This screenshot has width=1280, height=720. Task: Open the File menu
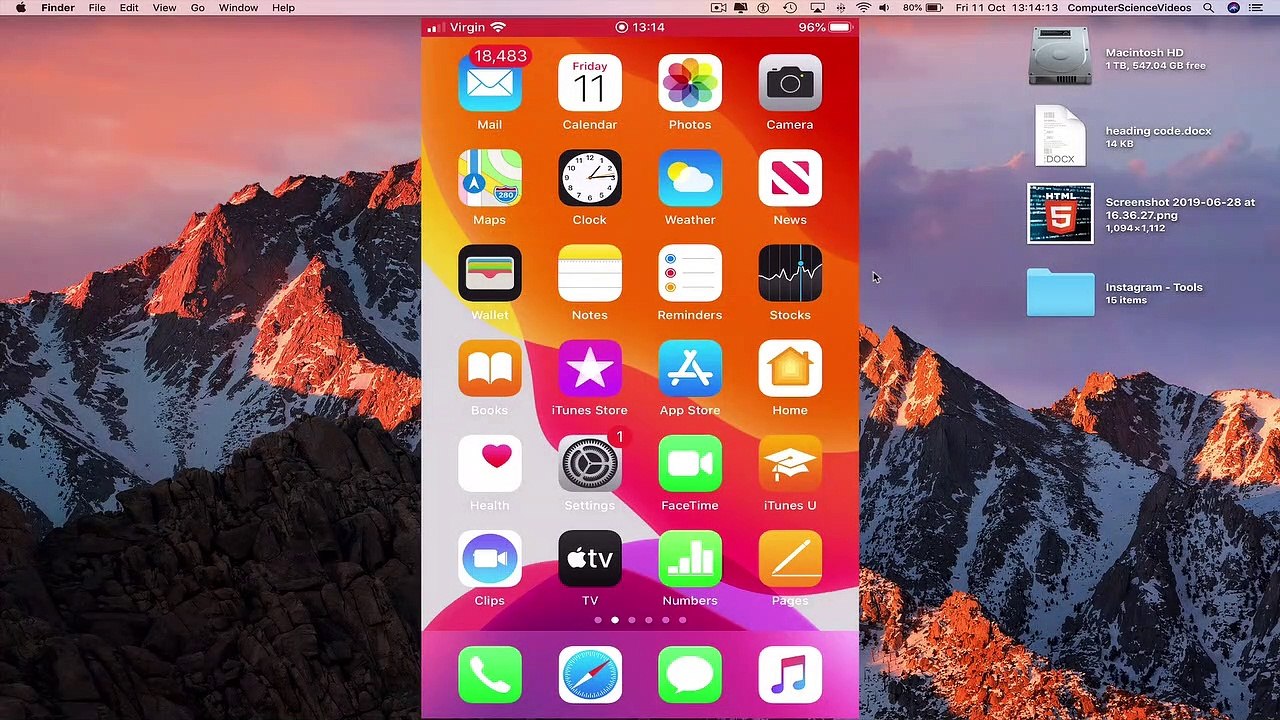pyautogui.click(x=97, y=8)
